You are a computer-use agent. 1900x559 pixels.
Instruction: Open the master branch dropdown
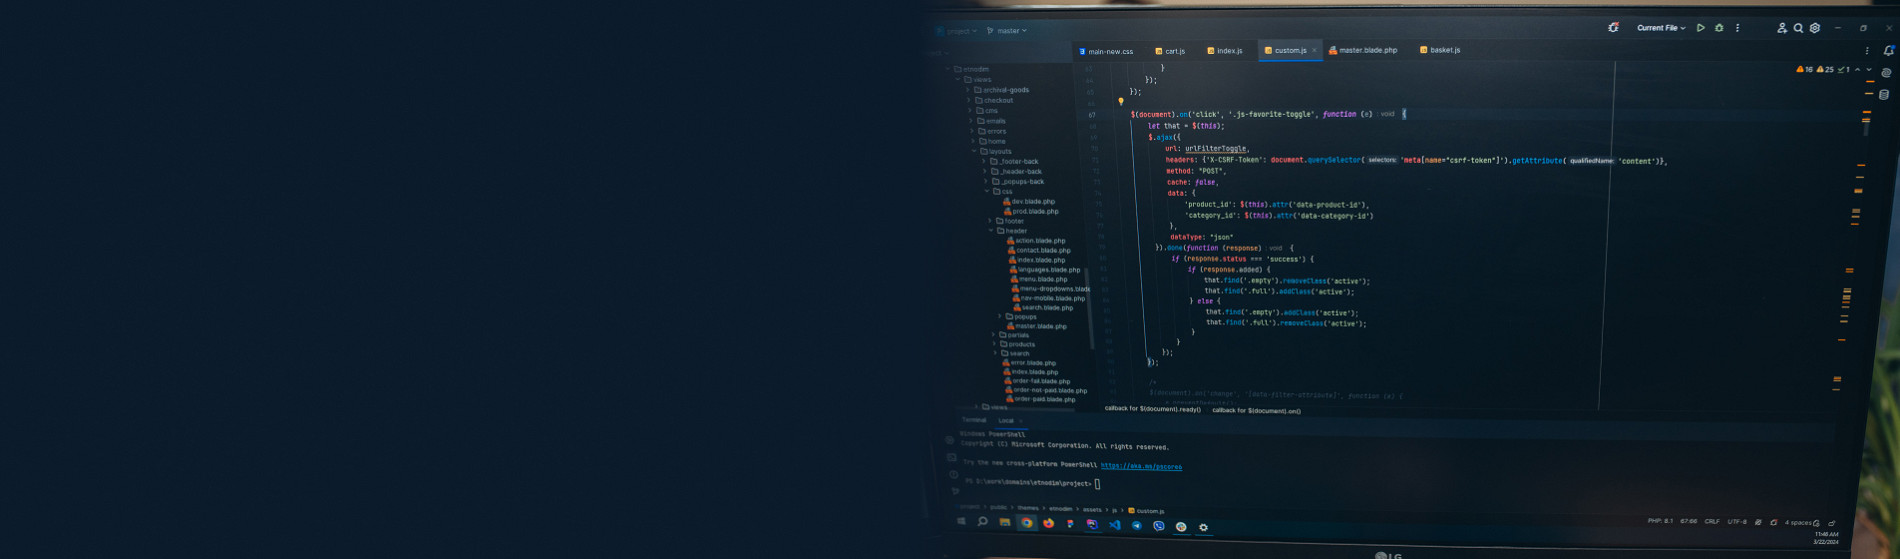1007,31
